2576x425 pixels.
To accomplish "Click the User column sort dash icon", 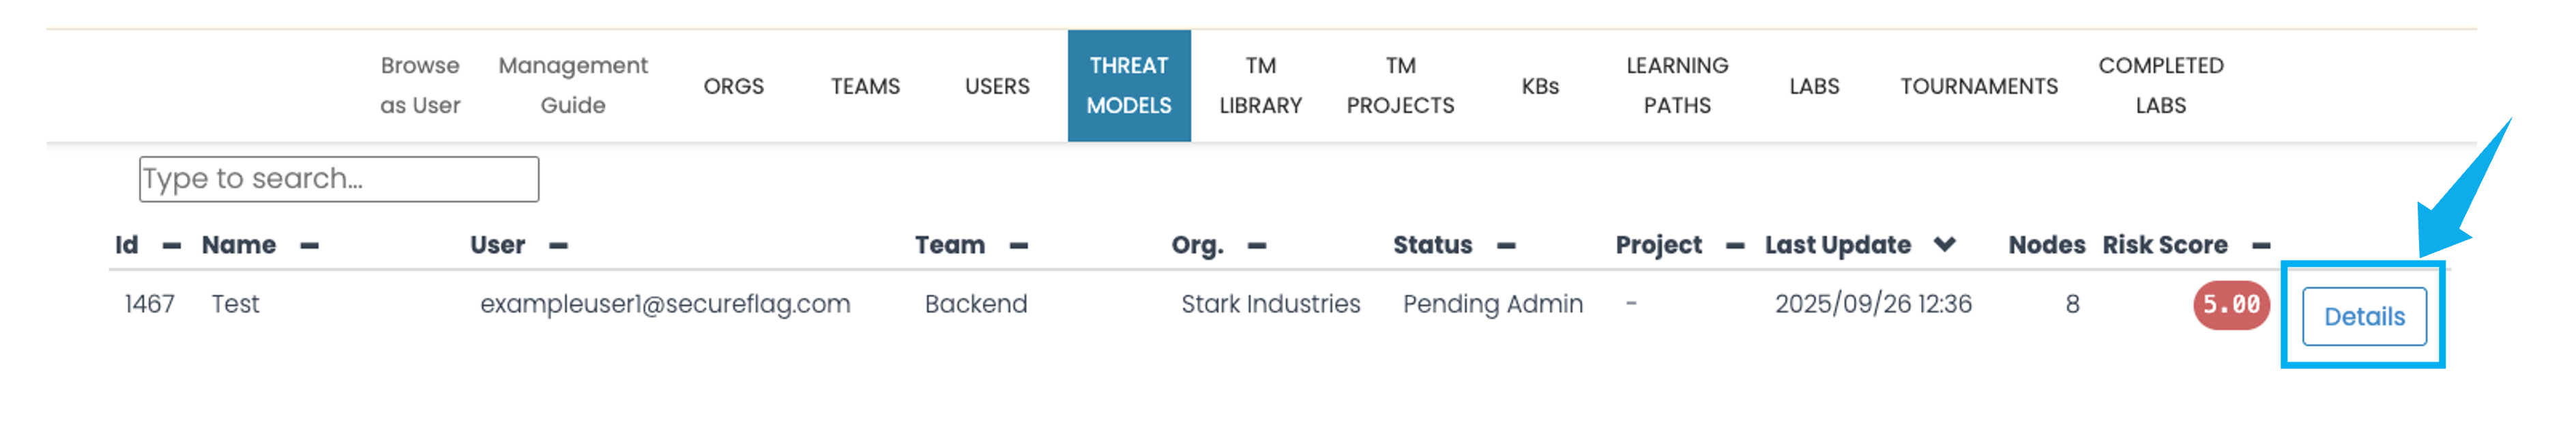I will (x=559, y=246).
